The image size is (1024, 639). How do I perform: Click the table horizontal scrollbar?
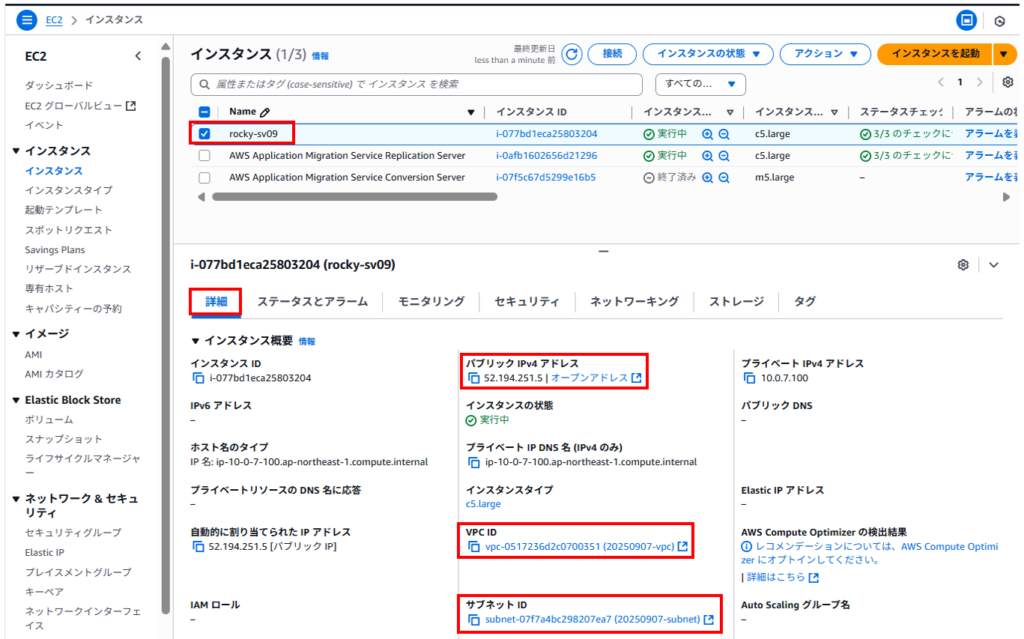point(355,197)
